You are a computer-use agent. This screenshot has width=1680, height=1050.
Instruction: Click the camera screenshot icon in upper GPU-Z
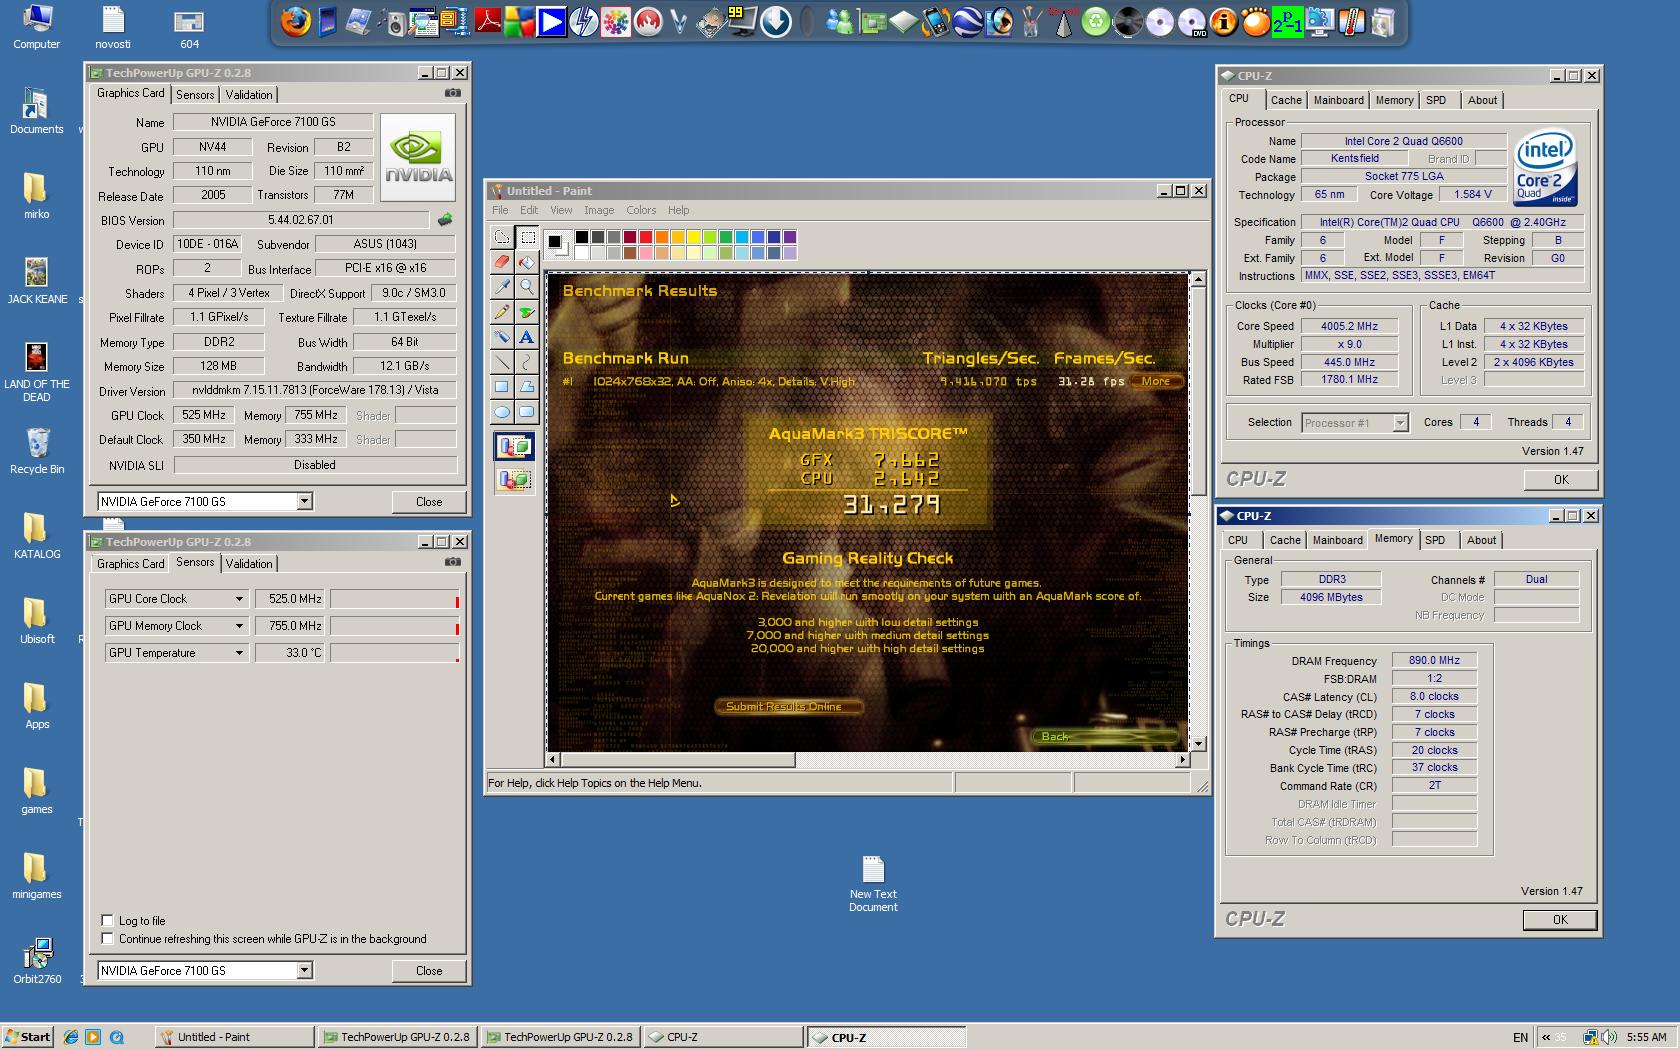tap(453, 93)
